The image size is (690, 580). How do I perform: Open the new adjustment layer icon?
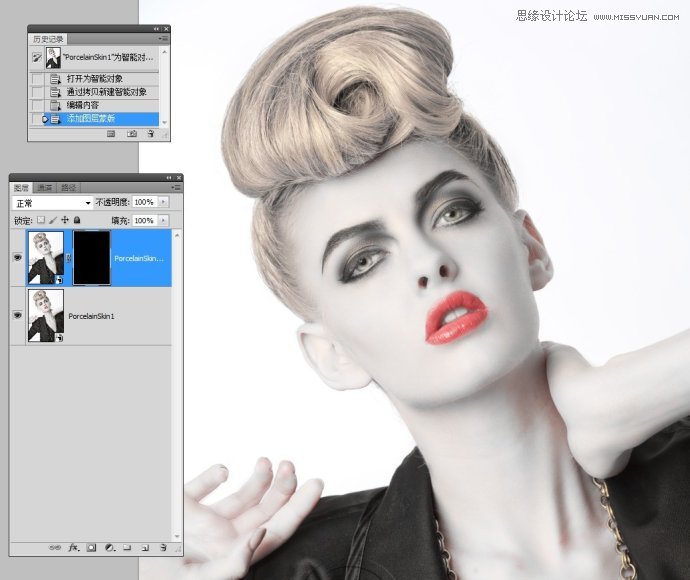point(109,547)
